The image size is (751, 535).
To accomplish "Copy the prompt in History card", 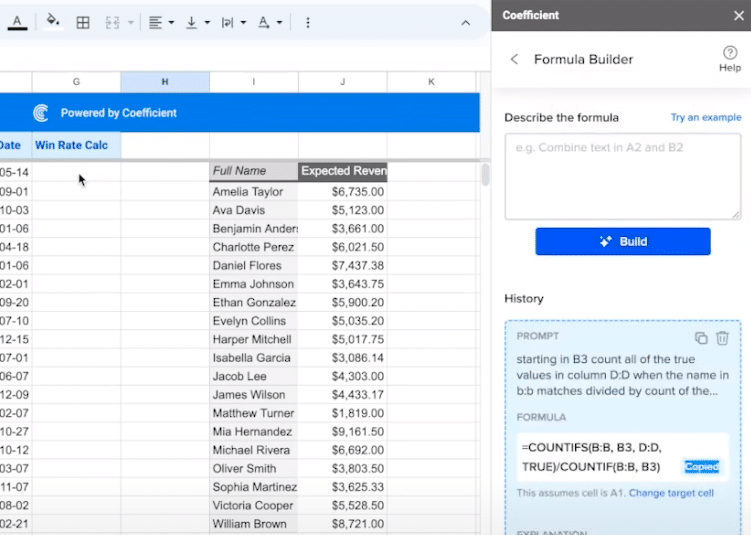I will tap(701, 338).
